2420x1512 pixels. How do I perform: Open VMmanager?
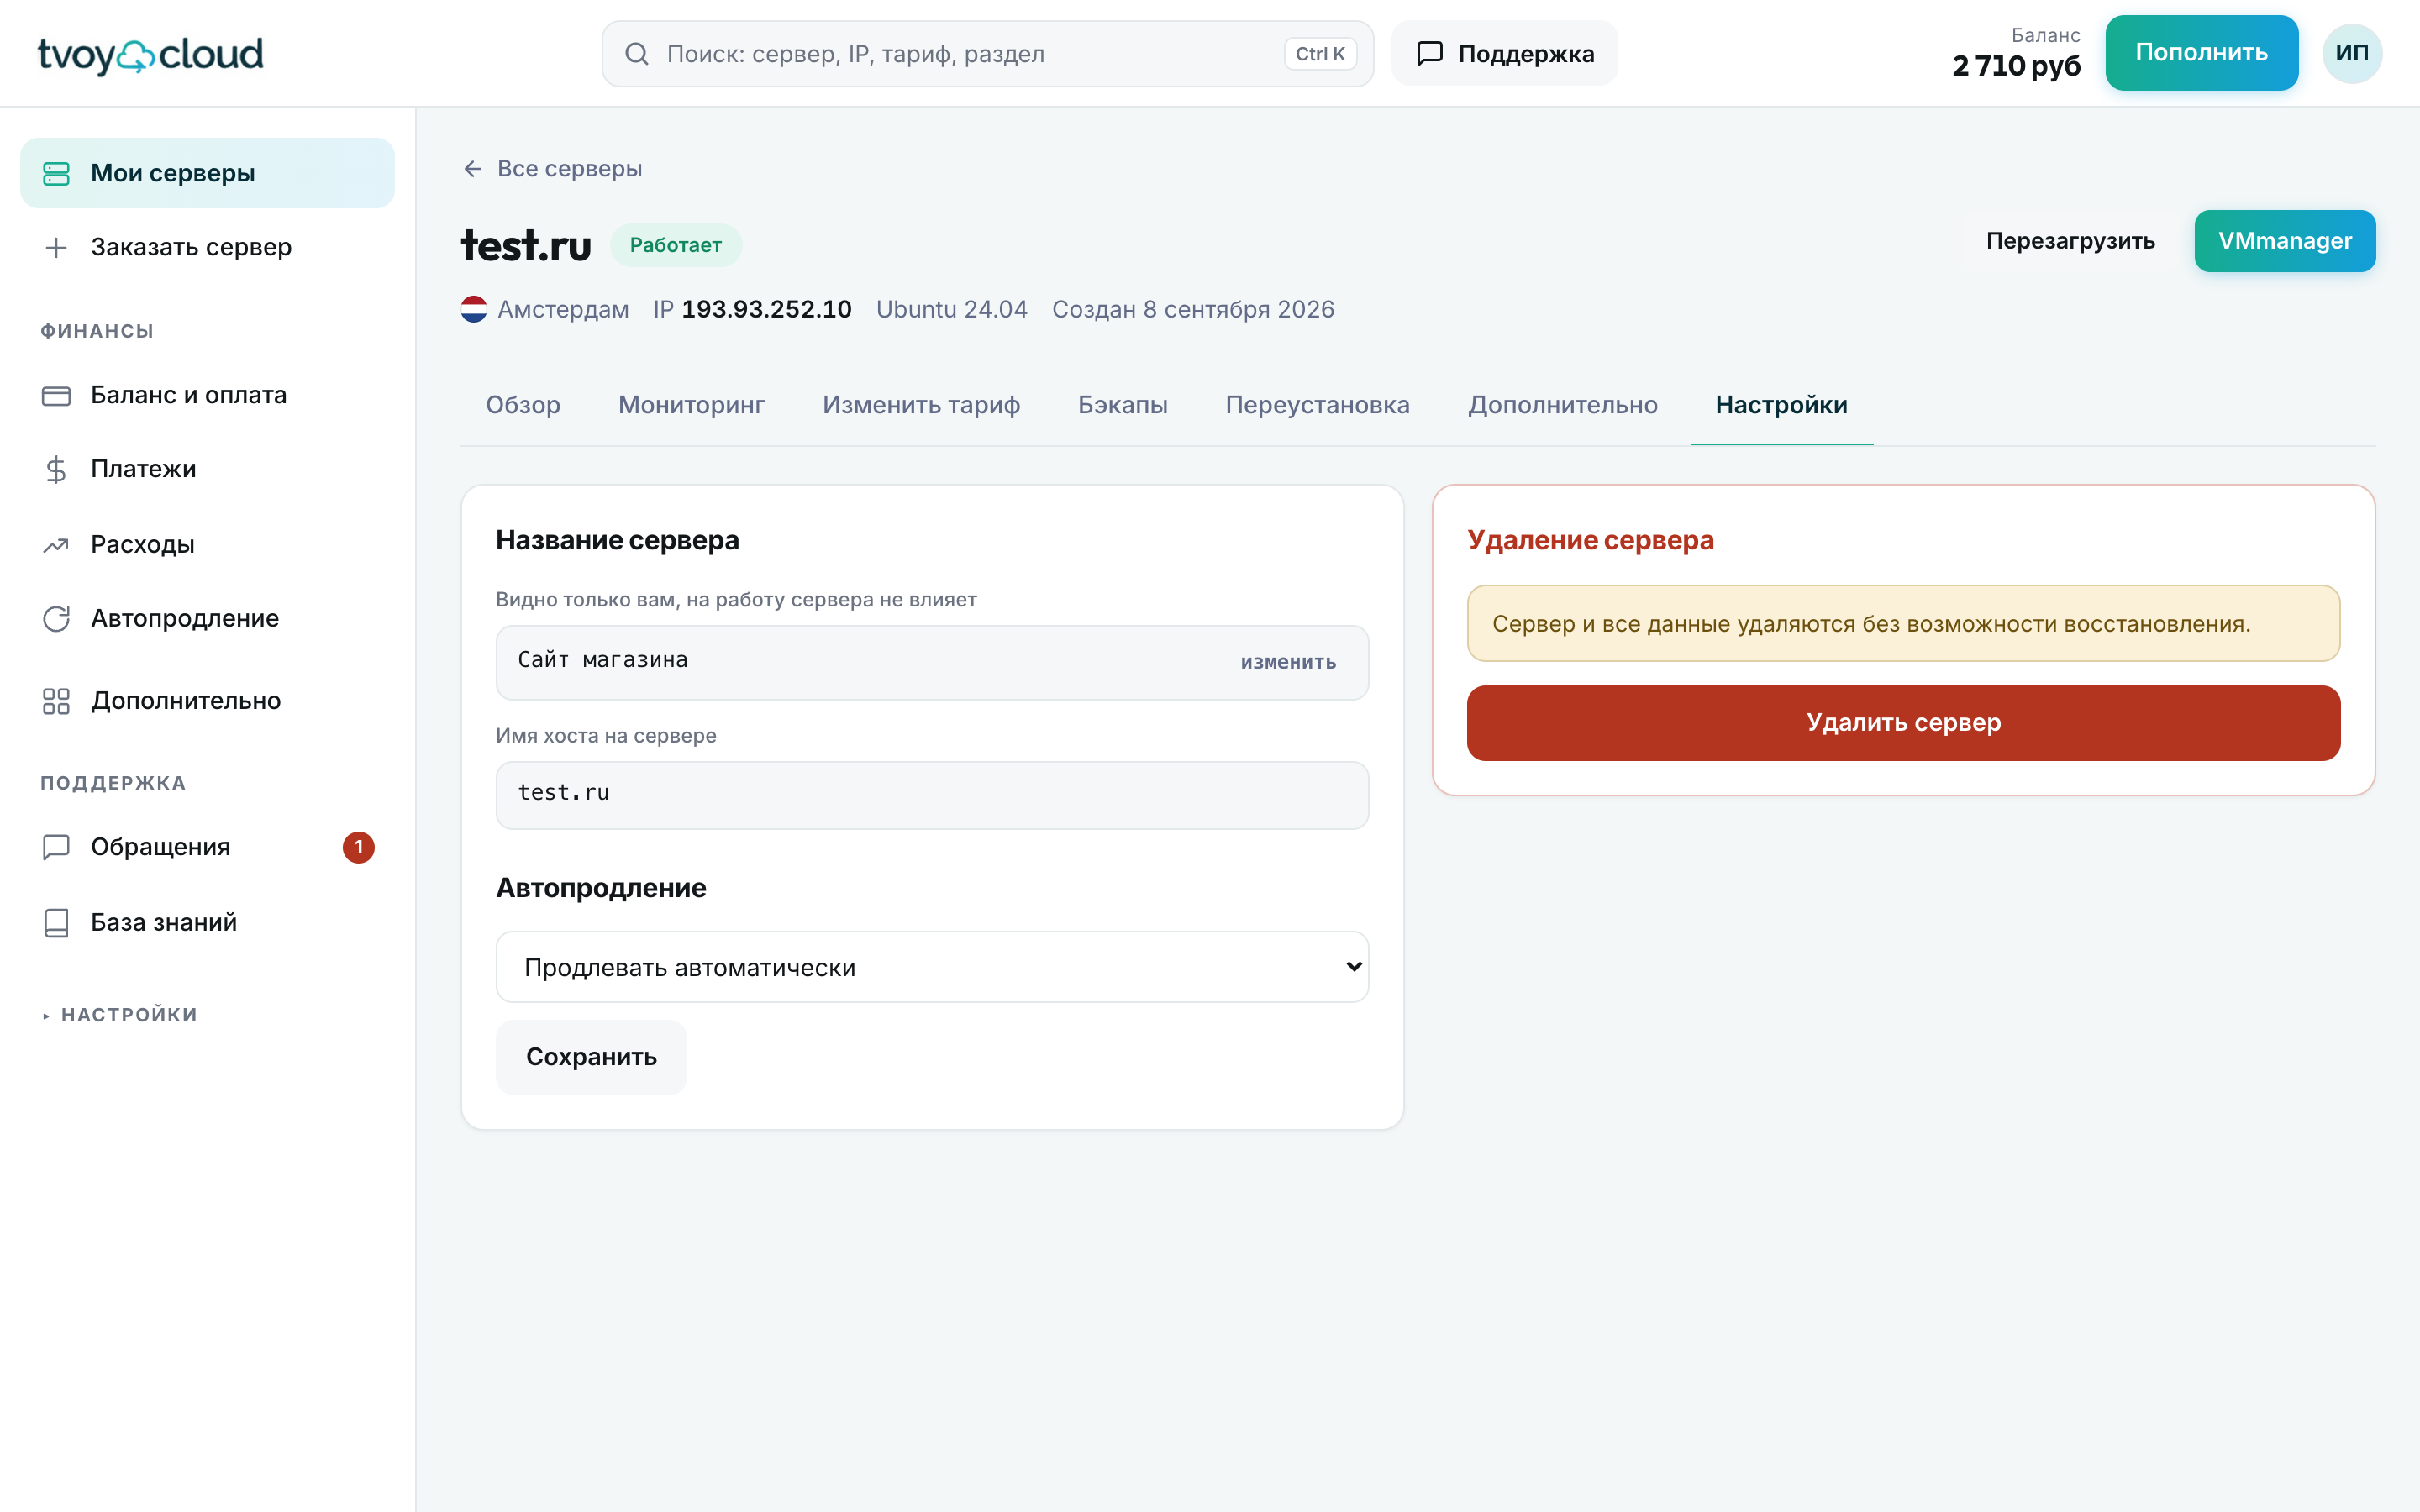point(2284,241)
